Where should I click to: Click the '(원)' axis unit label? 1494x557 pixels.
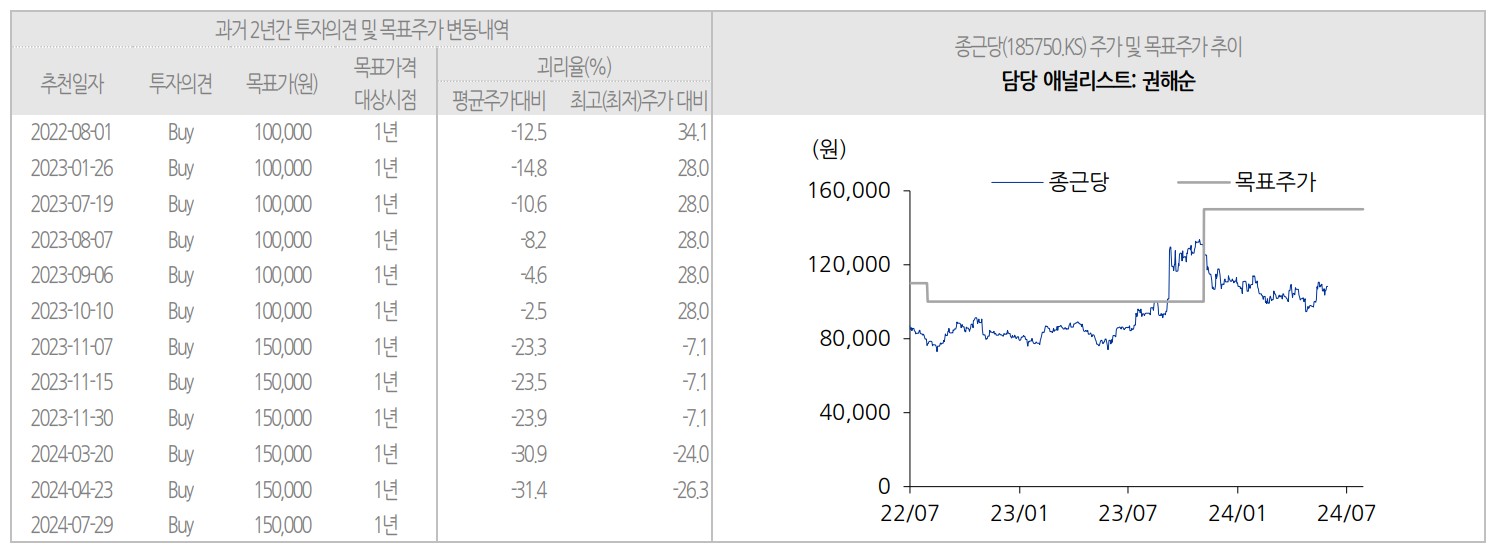point(829,150)
